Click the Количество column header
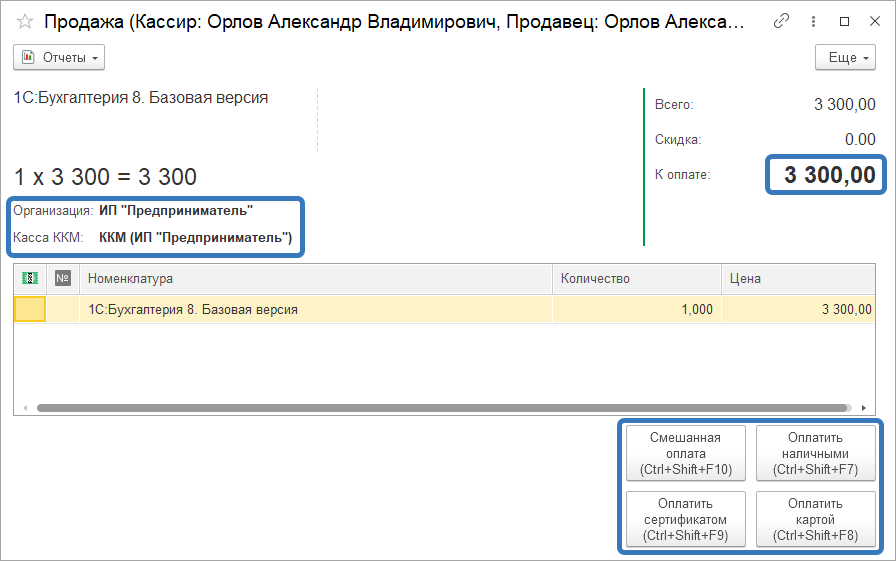896x561 pixels. [637, 279]
